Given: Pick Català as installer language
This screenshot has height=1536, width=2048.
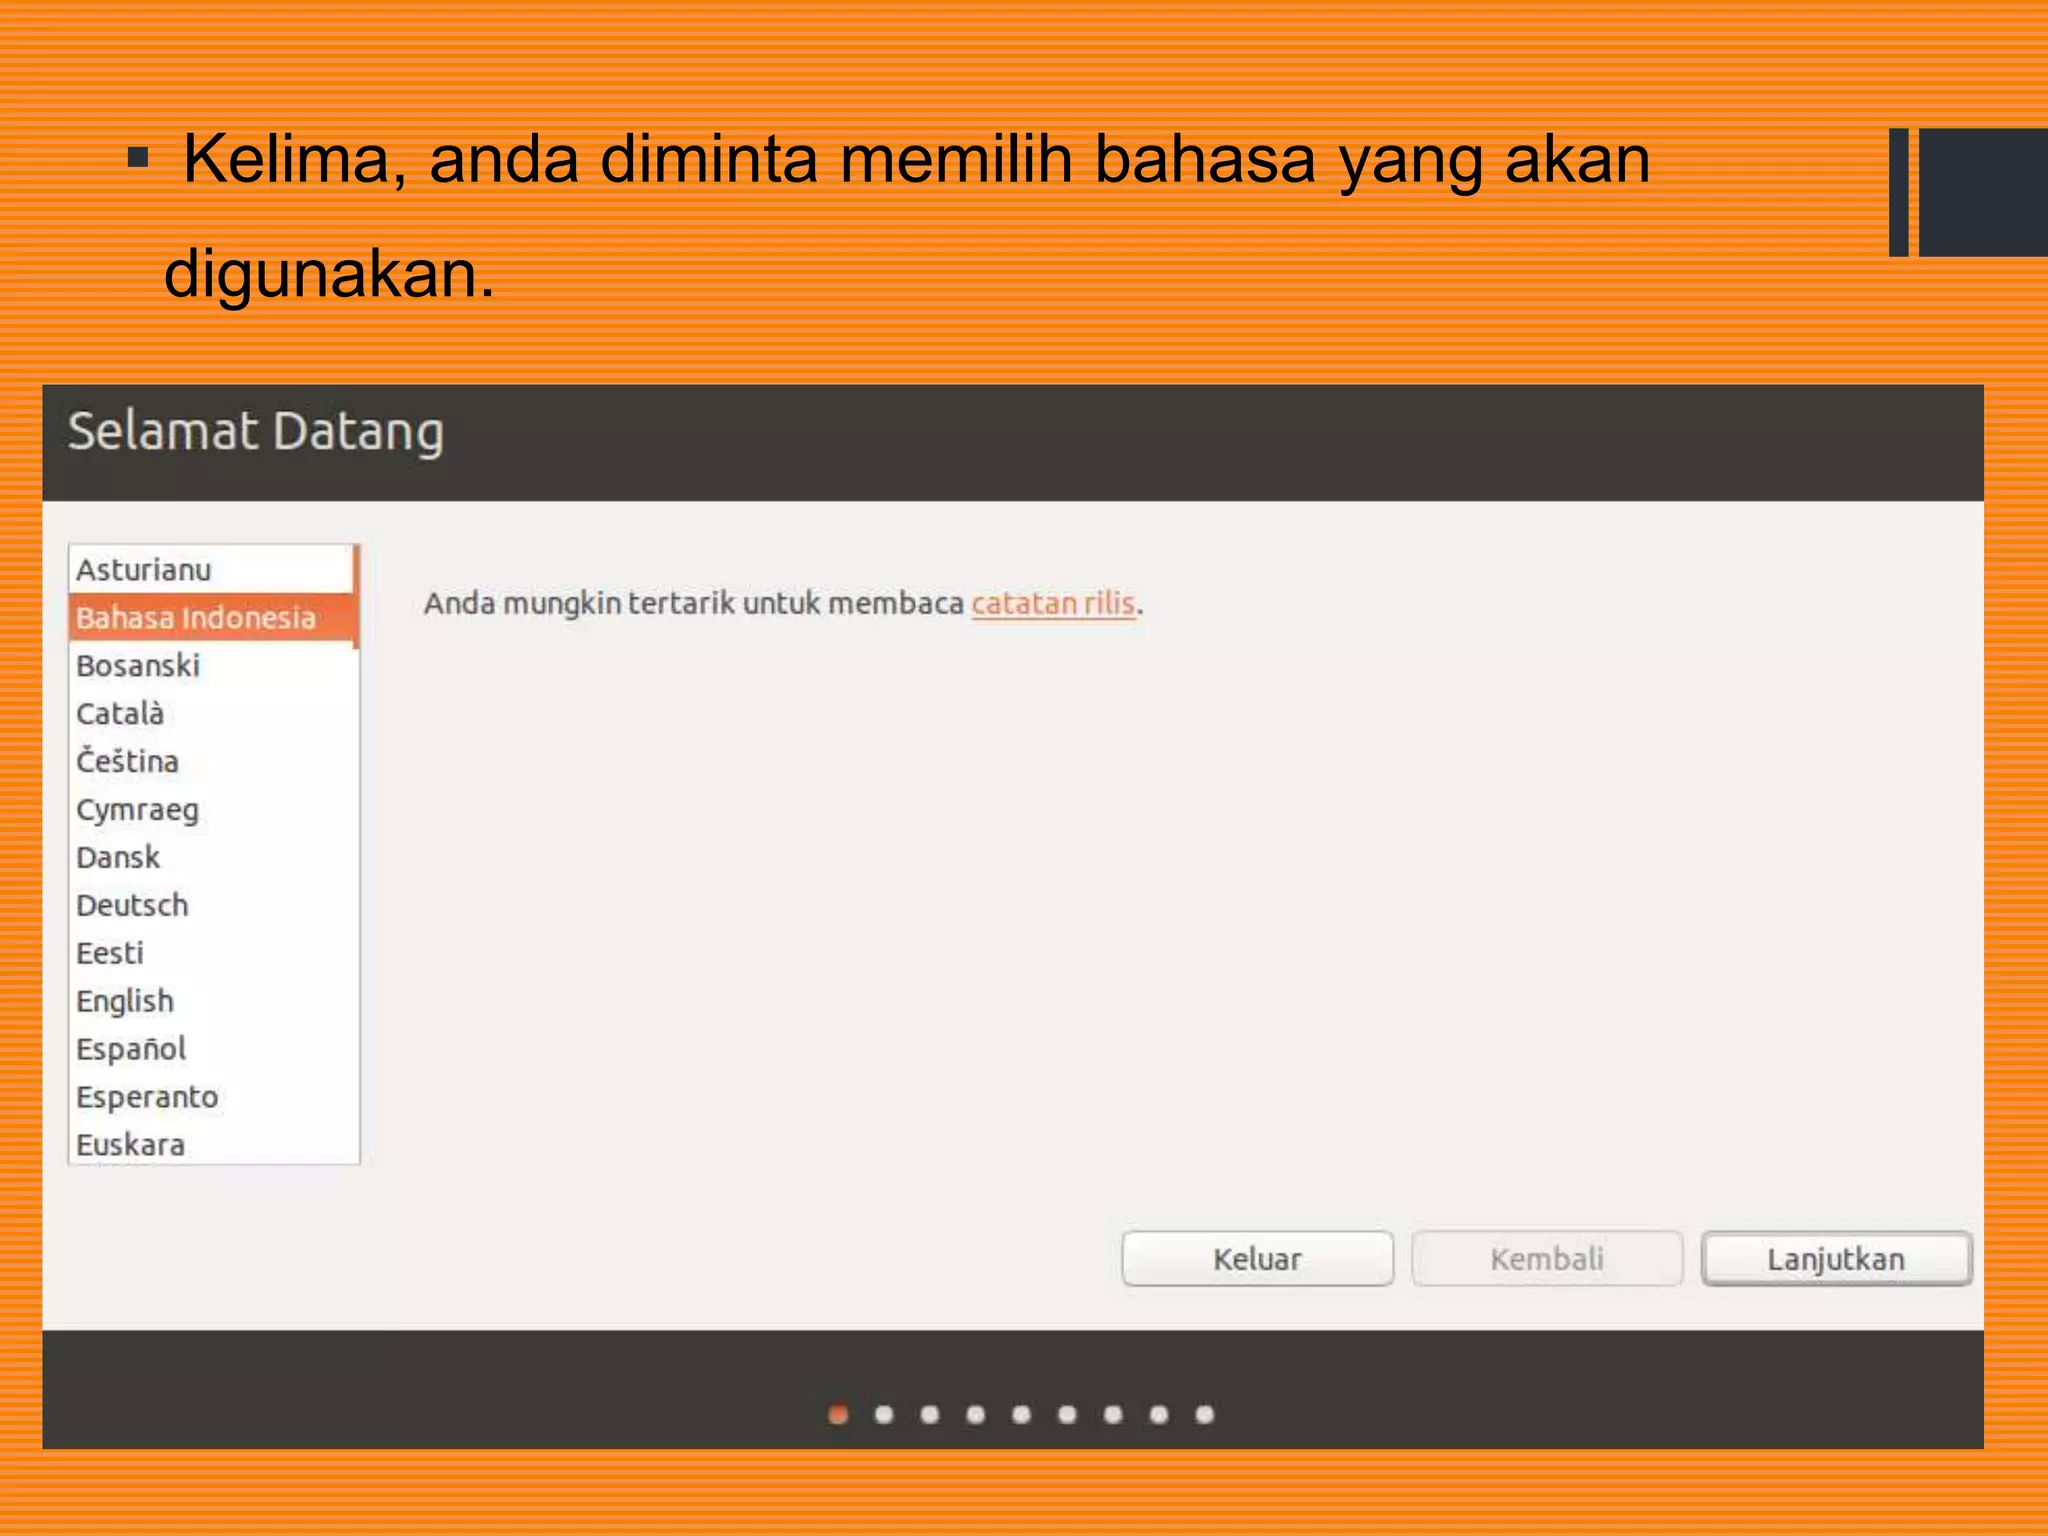Looking at the screenshot, I should 212,714.
